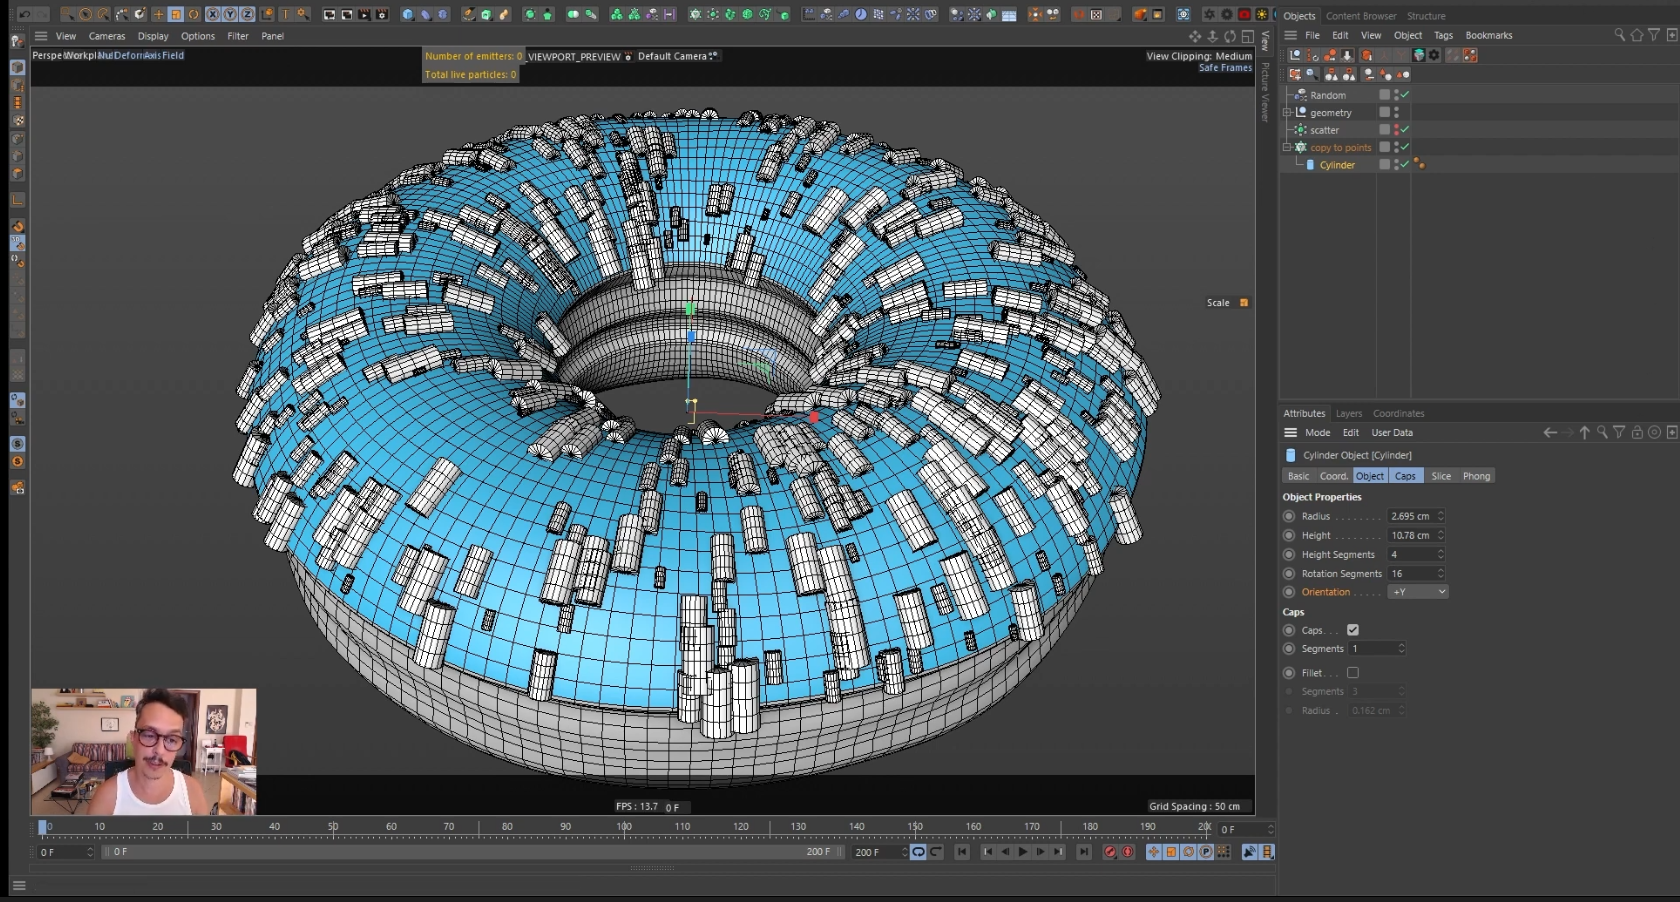The height and width of the screenshot is (902, 1680).
Task: Open the Cameras menu in viewport
Action: (106, 36)
